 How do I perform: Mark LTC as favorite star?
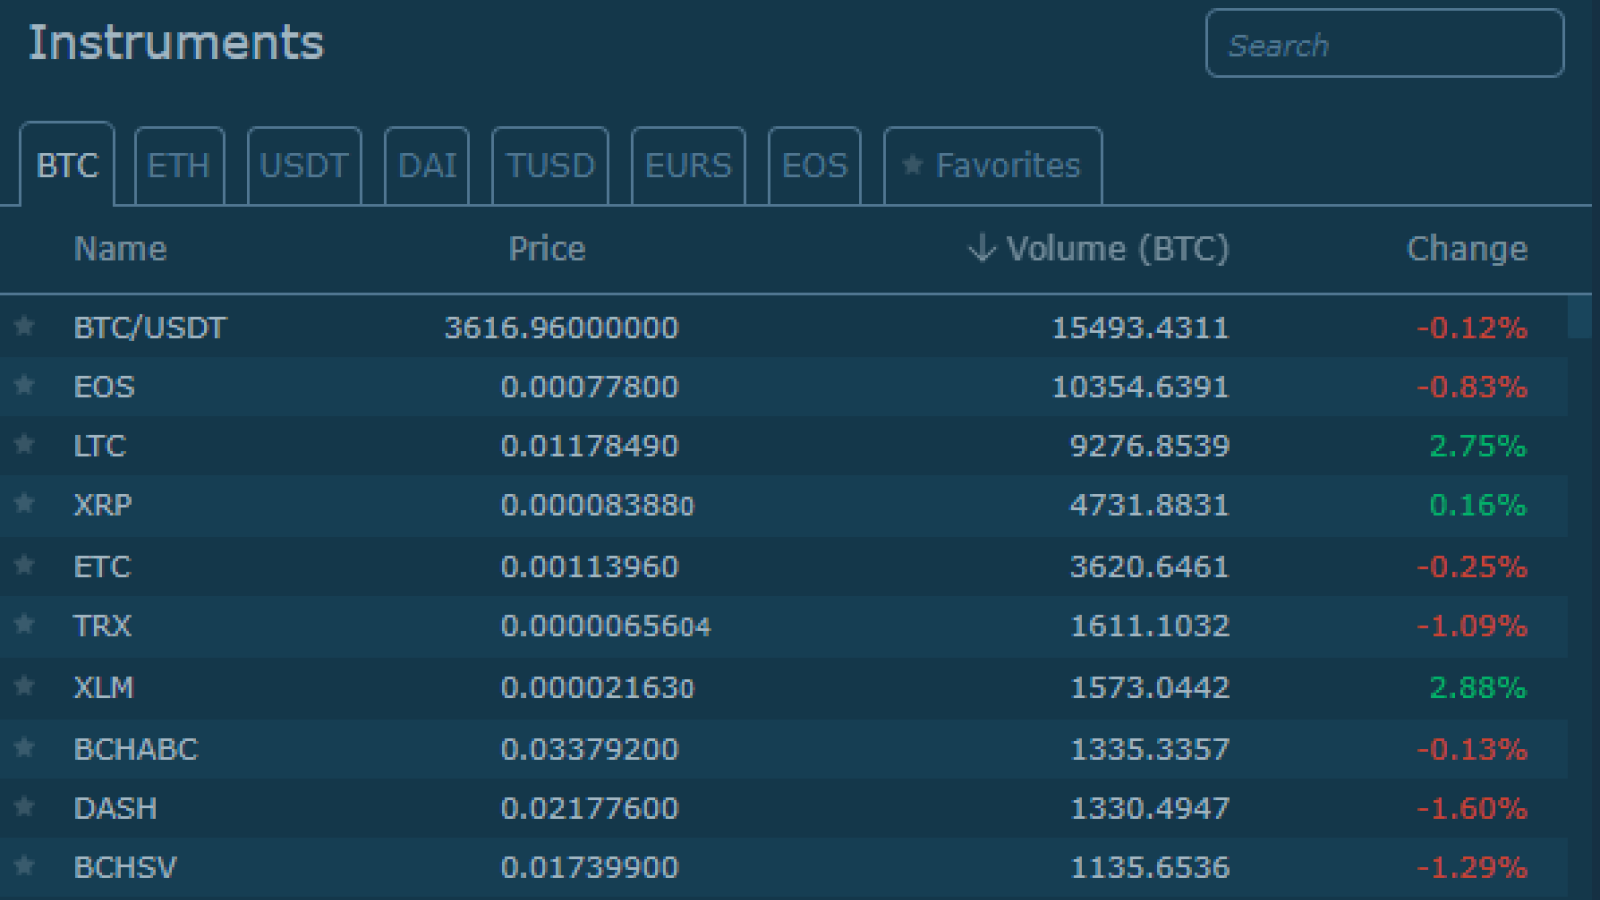25,444
